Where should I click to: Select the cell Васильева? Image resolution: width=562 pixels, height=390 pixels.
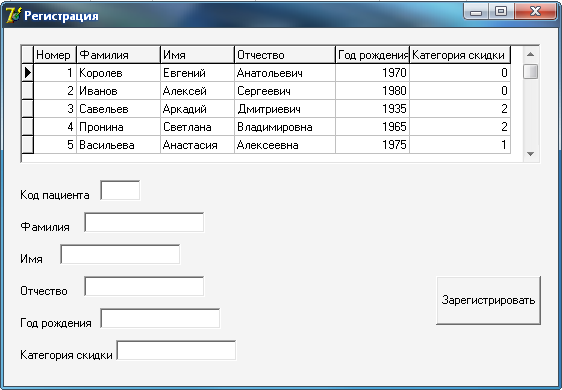[x=118, y=144]
